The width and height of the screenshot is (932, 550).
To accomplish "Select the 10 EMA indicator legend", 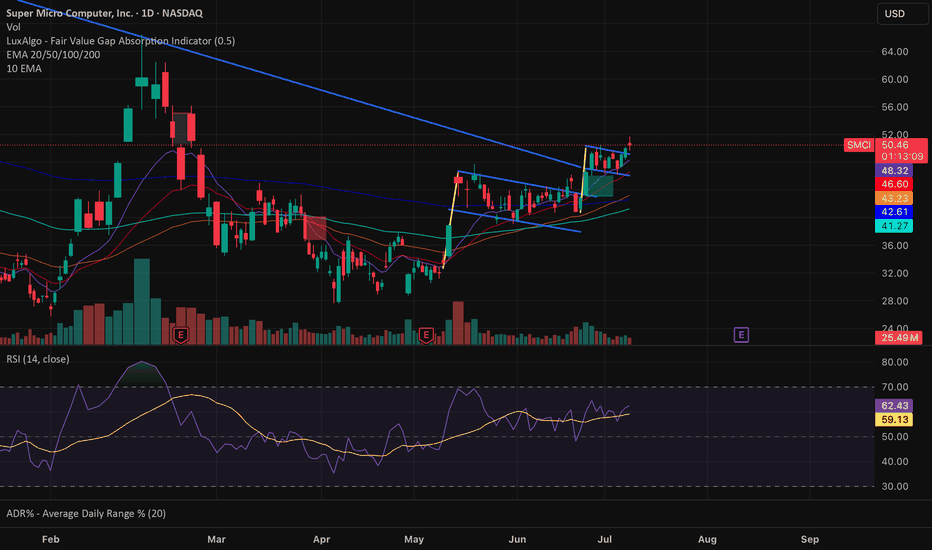I will [24, 68].
